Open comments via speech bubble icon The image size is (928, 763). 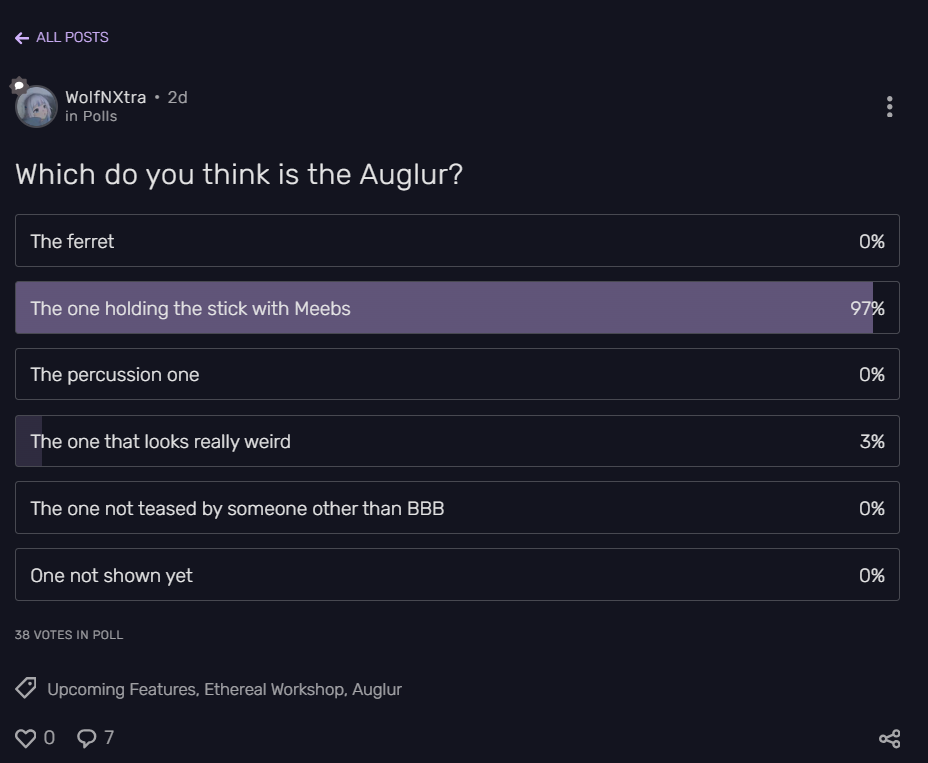click(87, 738)
